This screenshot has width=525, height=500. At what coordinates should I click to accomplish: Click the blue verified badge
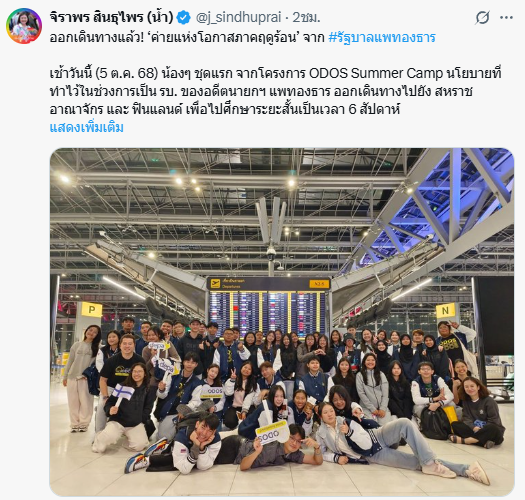[x=183, y=18]
